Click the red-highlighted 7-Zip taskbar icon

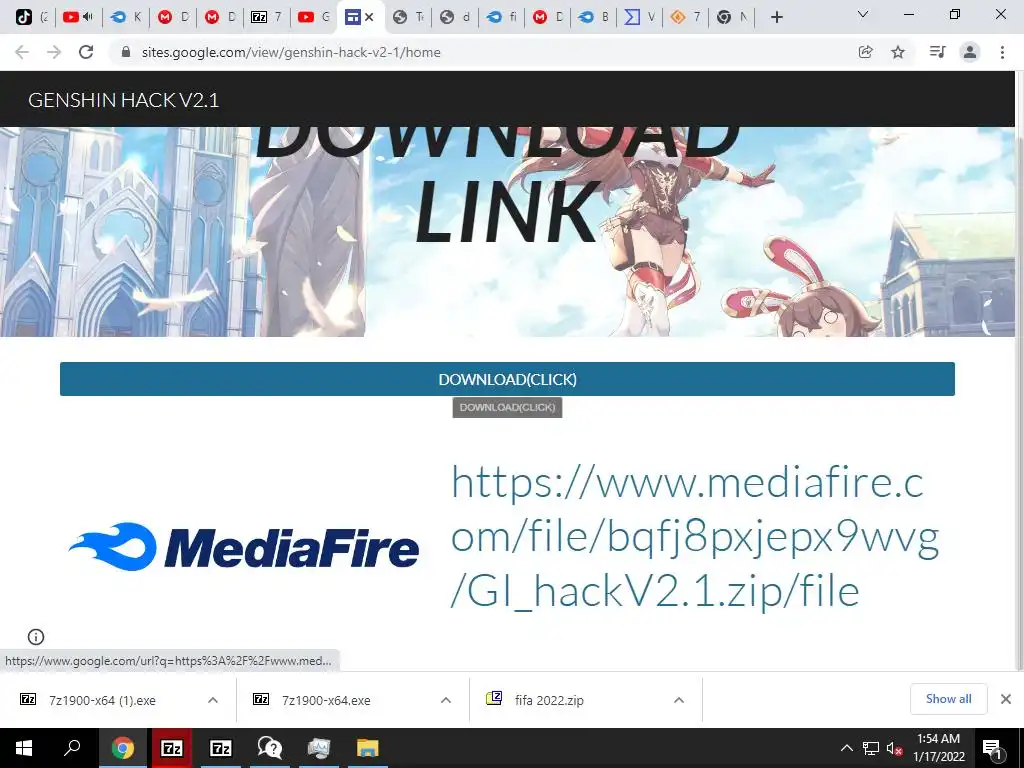pos(172,748)
